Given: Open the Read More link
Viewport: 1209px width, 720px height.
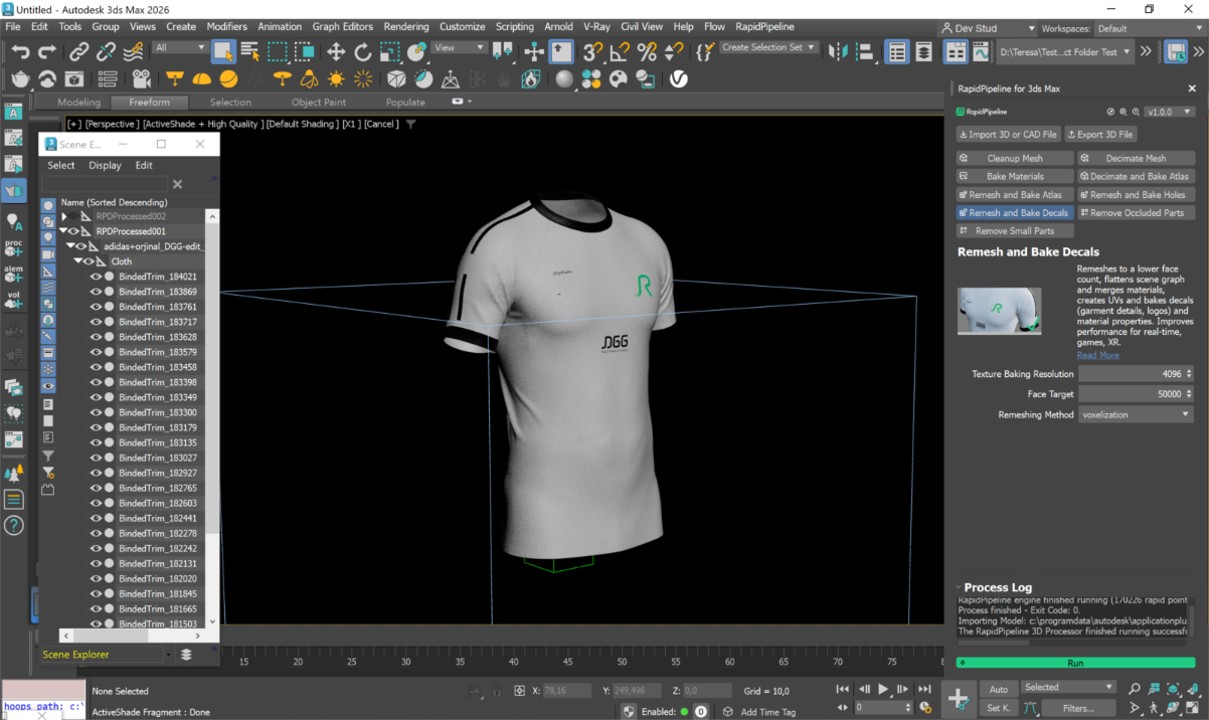Looking at the screenshot, I should coord(1098,355).
